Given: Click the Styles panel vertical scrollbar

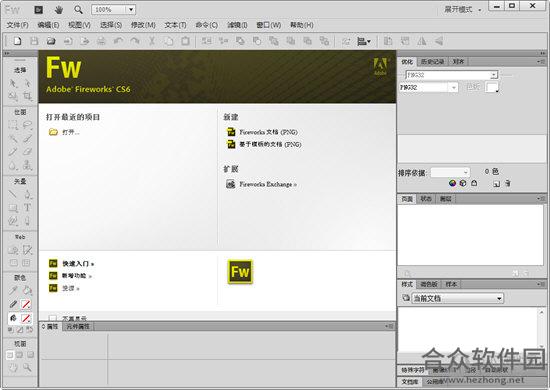Looking at the screenshot, I should (x=541, y=329).
